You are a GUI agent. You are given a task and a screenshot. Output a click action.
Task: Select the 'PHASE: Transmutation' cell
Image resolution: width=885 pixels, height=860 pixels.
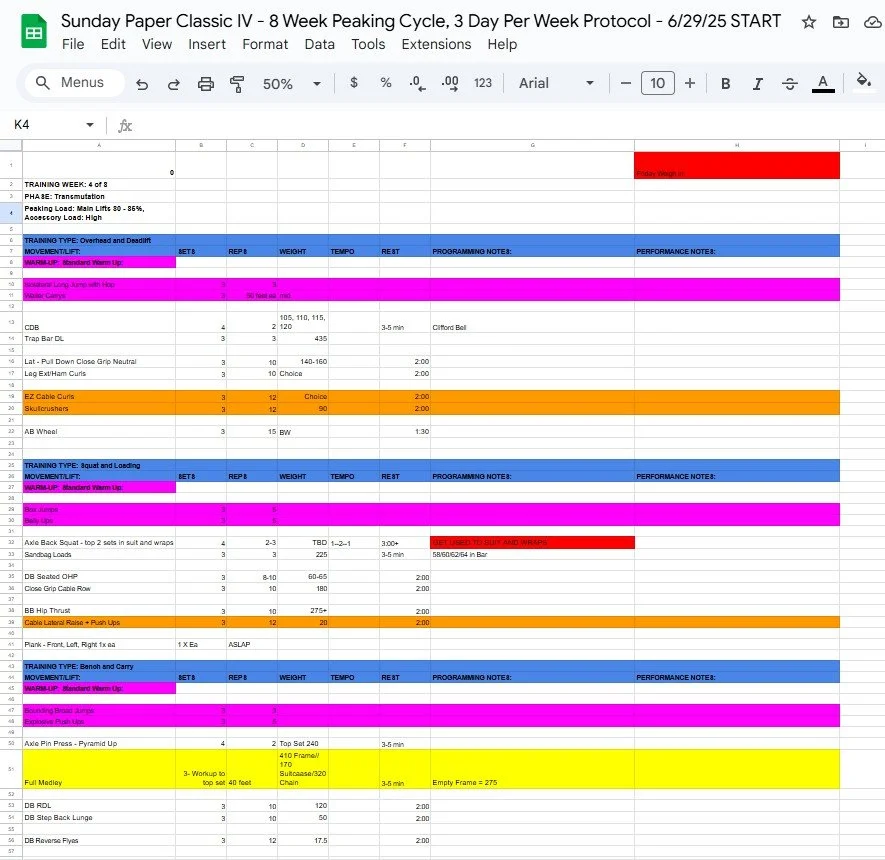(99, 196)
